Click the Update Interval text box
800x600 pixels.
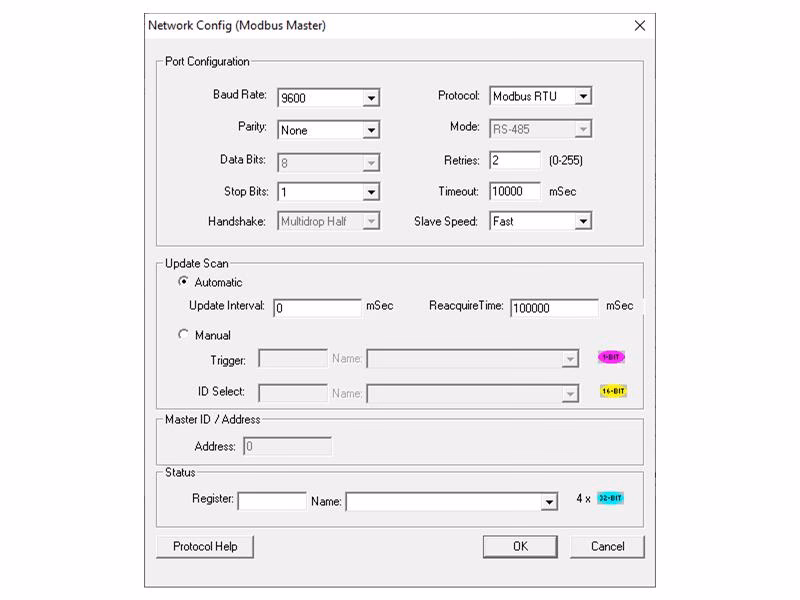tap(317, 308)
